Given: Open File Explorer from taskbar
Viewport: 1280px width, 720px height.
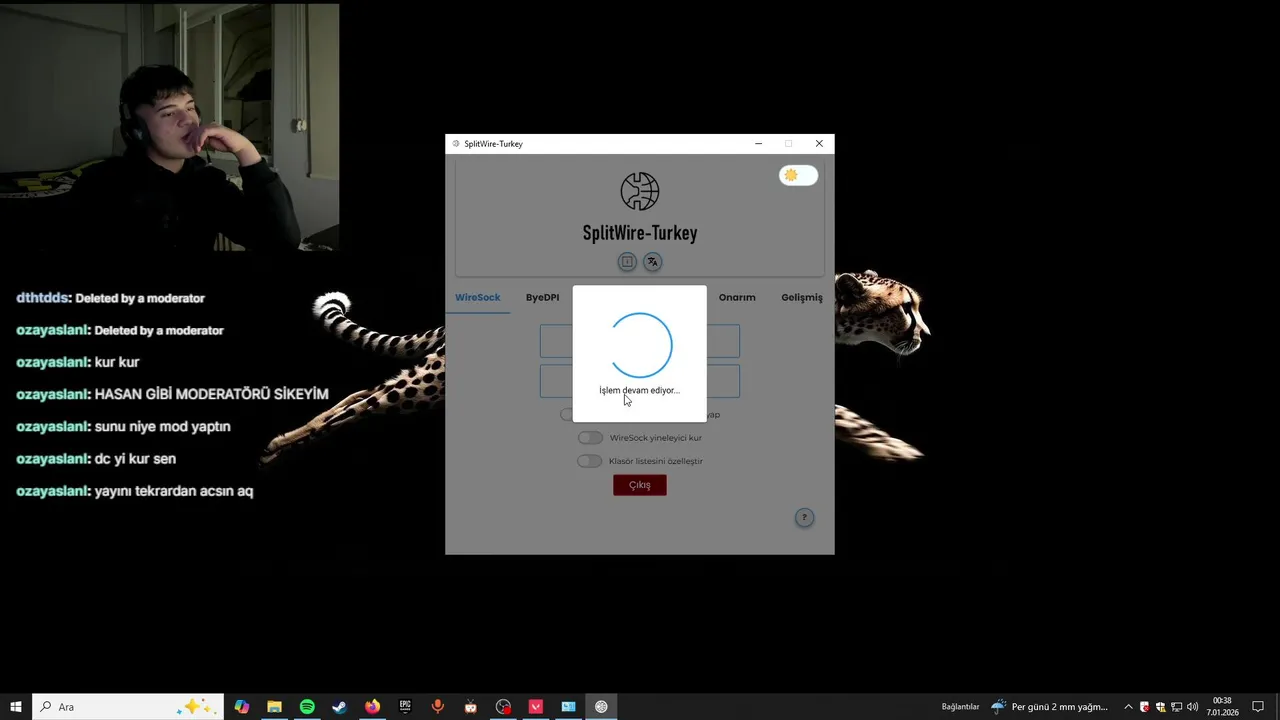Looking at the screenshot, I should click(x=274, y=707).
